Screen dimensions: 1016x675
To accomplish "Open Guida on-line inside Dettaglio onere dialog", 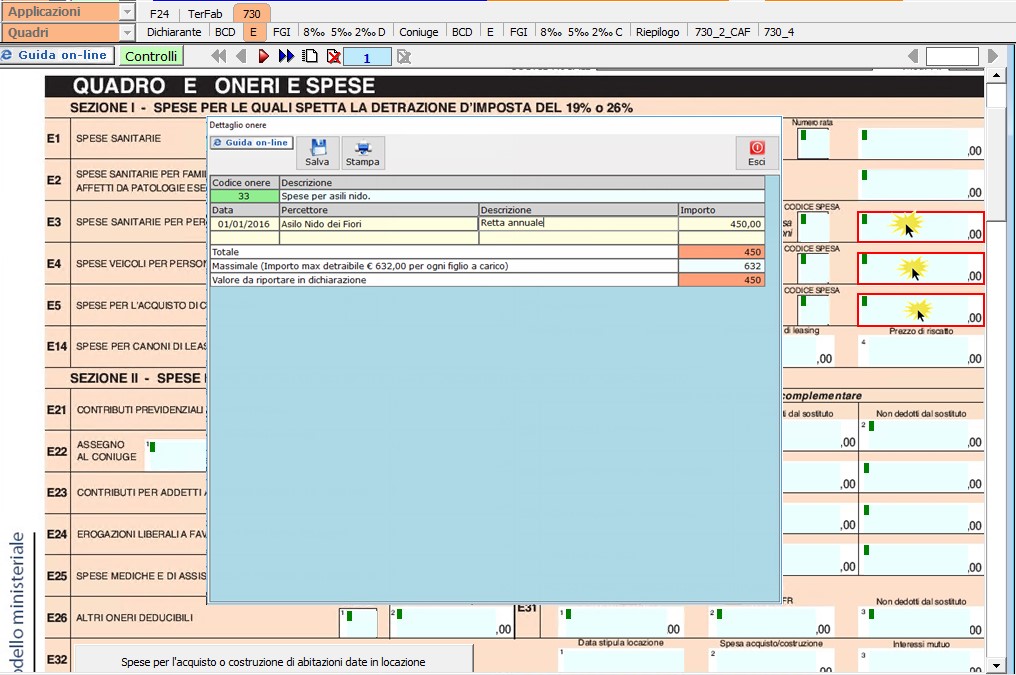I will click(251, 143).
